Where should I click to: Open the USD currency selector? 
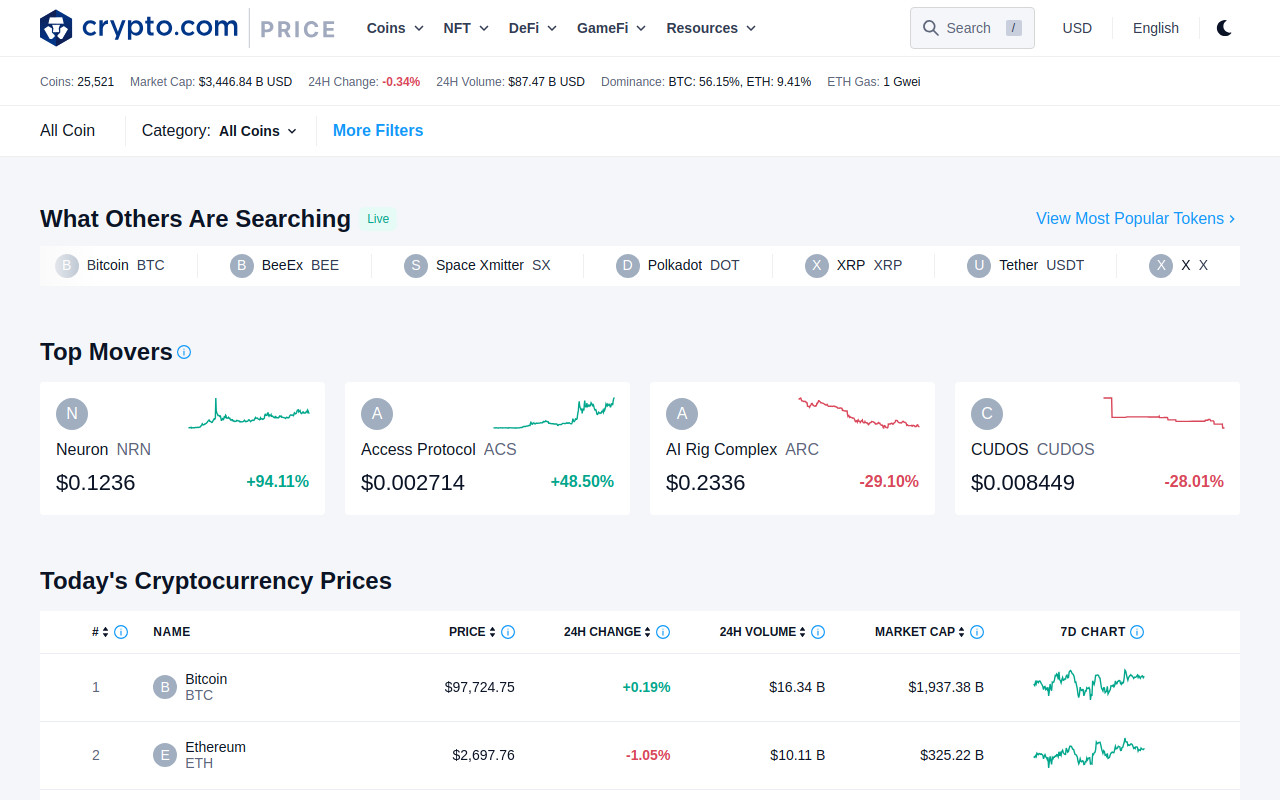tap(1077, 28)
